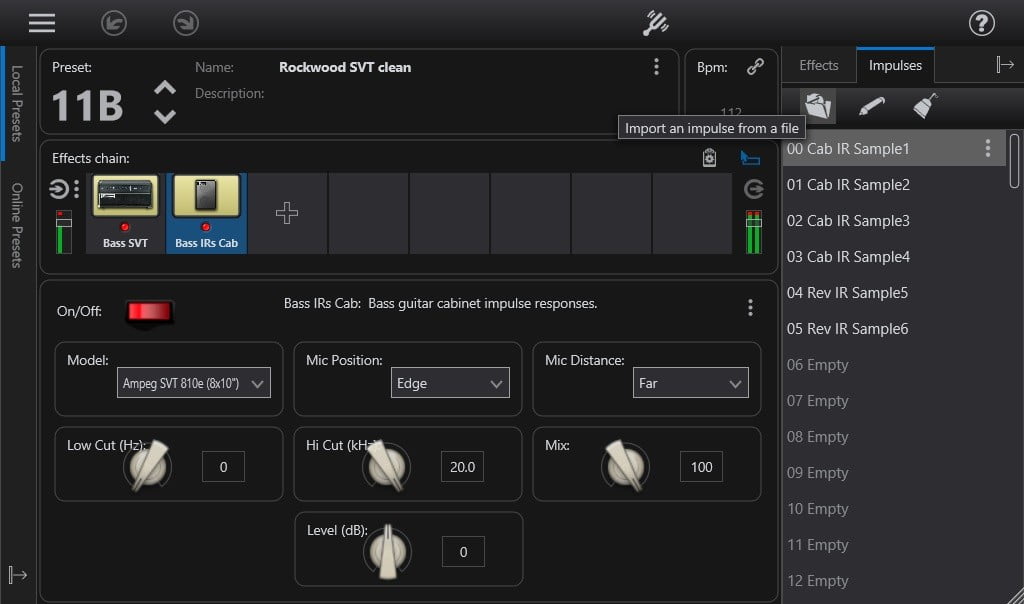Open the Online Presets side tab
Screen dimensions: 1024x604
coord(17,225)
